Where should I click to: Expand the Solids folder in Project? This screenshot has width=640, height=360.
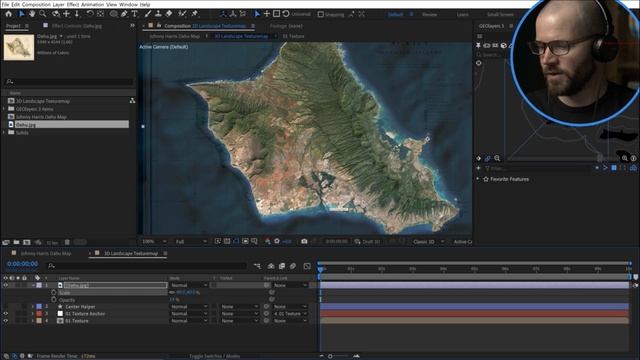(4, 132)
